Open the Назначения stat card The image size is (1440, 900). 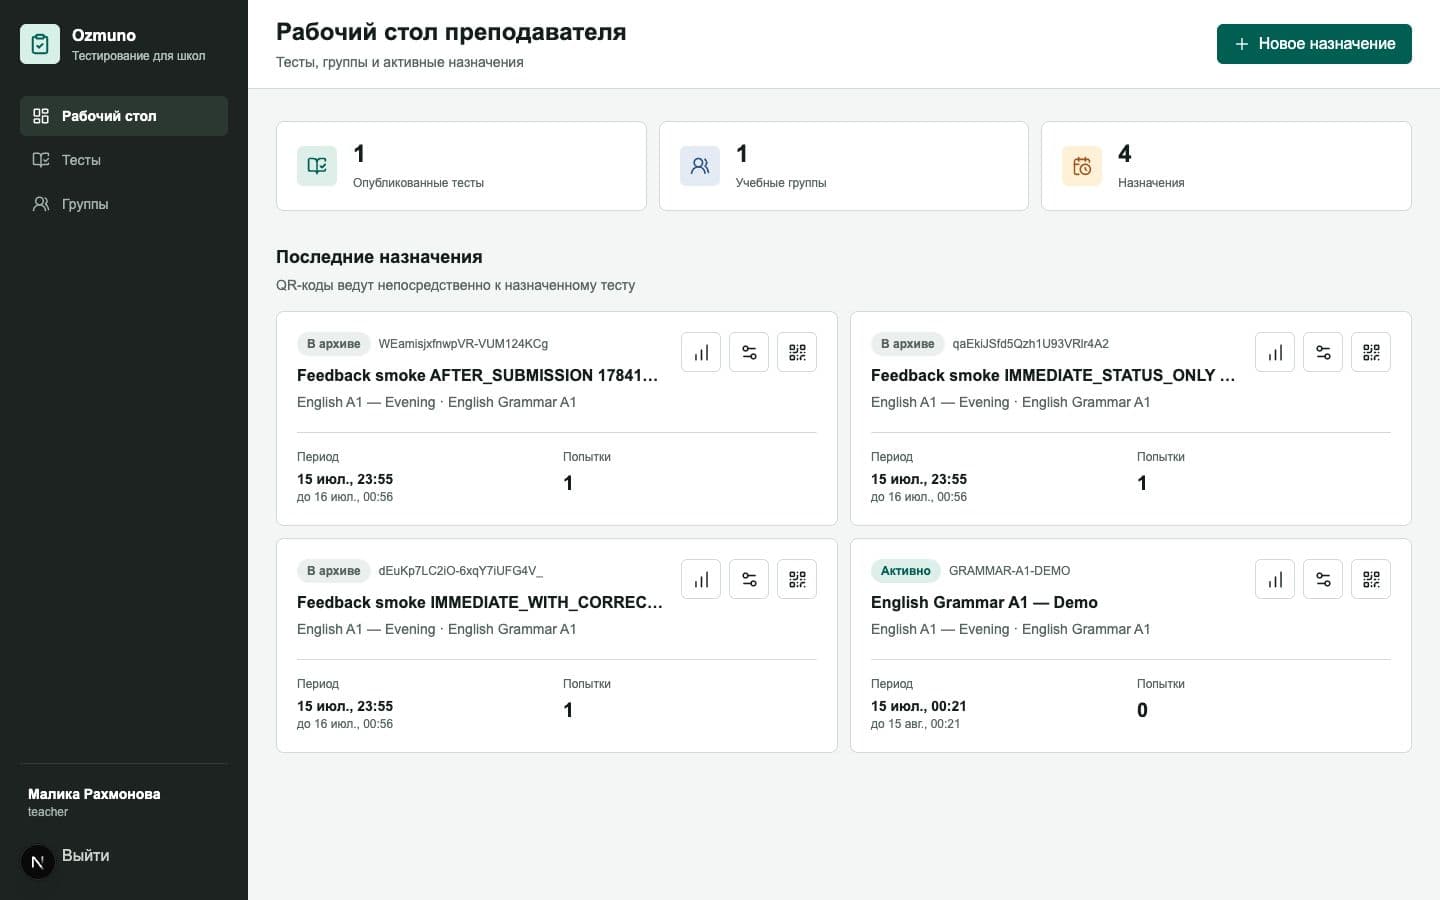tap(1226, 166)
